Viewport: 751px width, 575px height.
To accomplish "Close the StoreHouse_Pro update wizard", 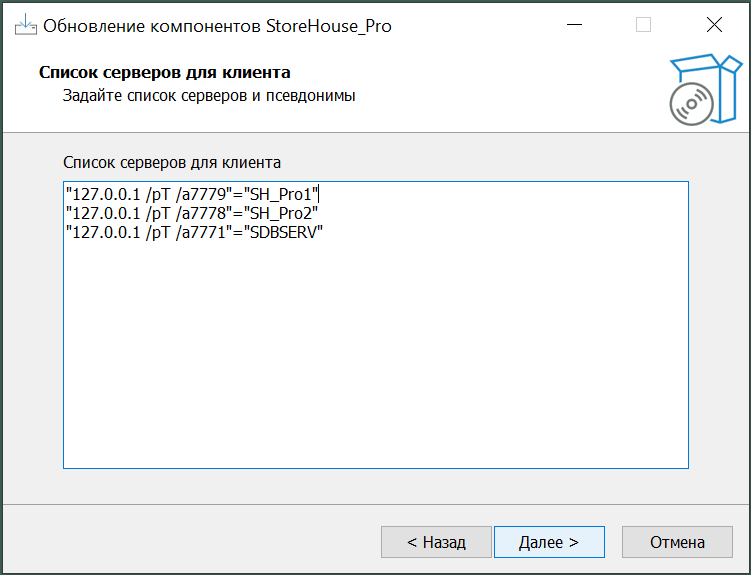I will pyautogui.click(x=713, y=26).
